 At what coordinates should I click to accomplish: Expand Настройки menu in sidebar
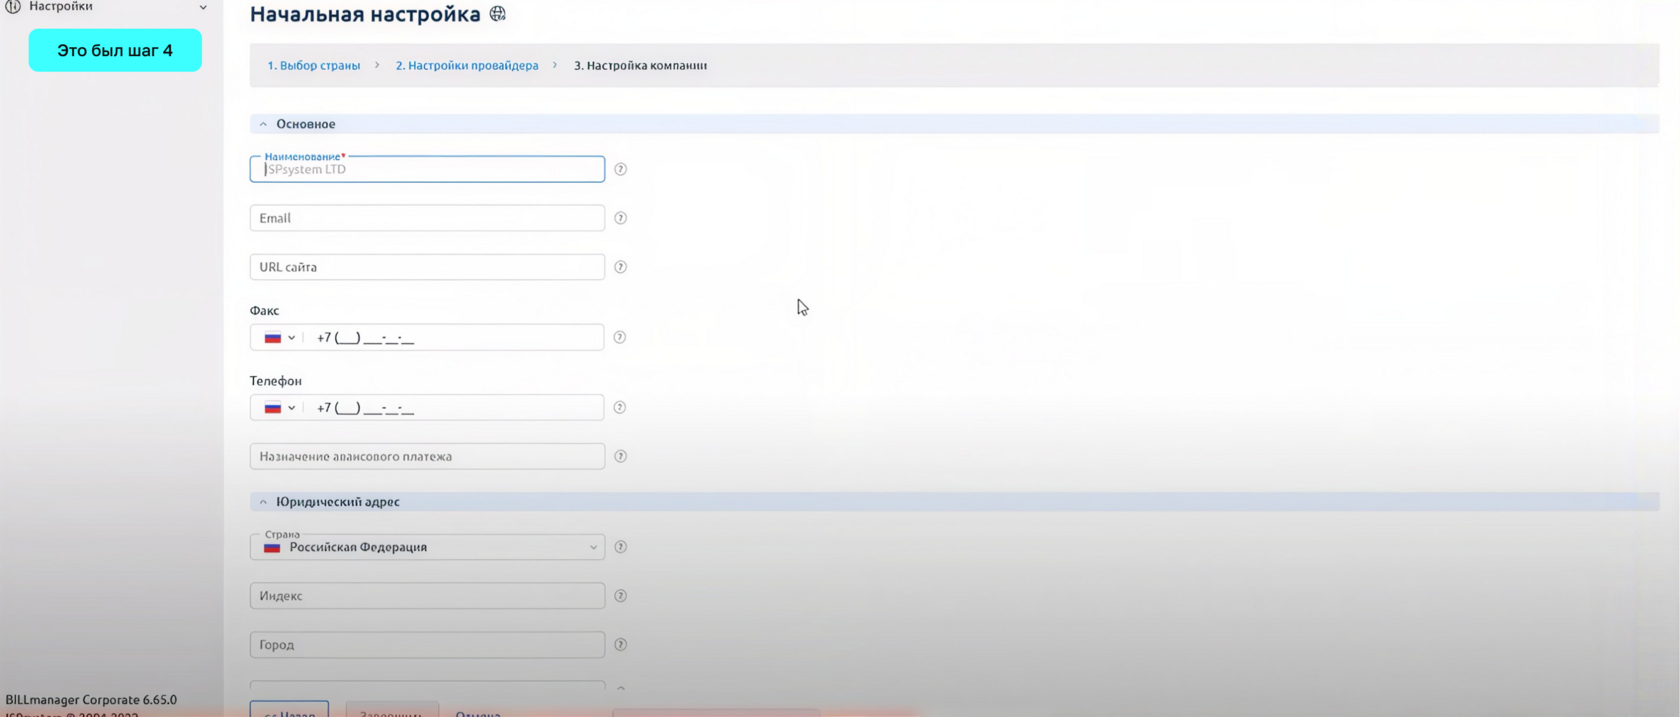203,7
